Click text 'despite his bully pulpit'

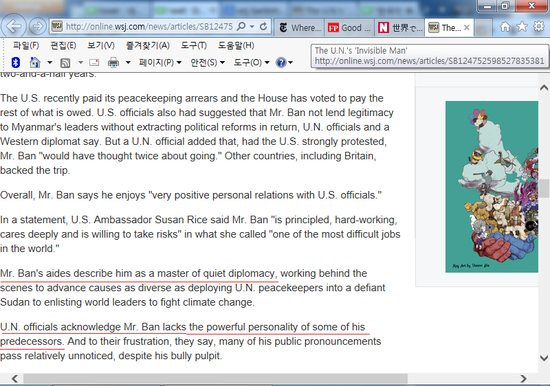pyautogui.click(x=169, y=356)
